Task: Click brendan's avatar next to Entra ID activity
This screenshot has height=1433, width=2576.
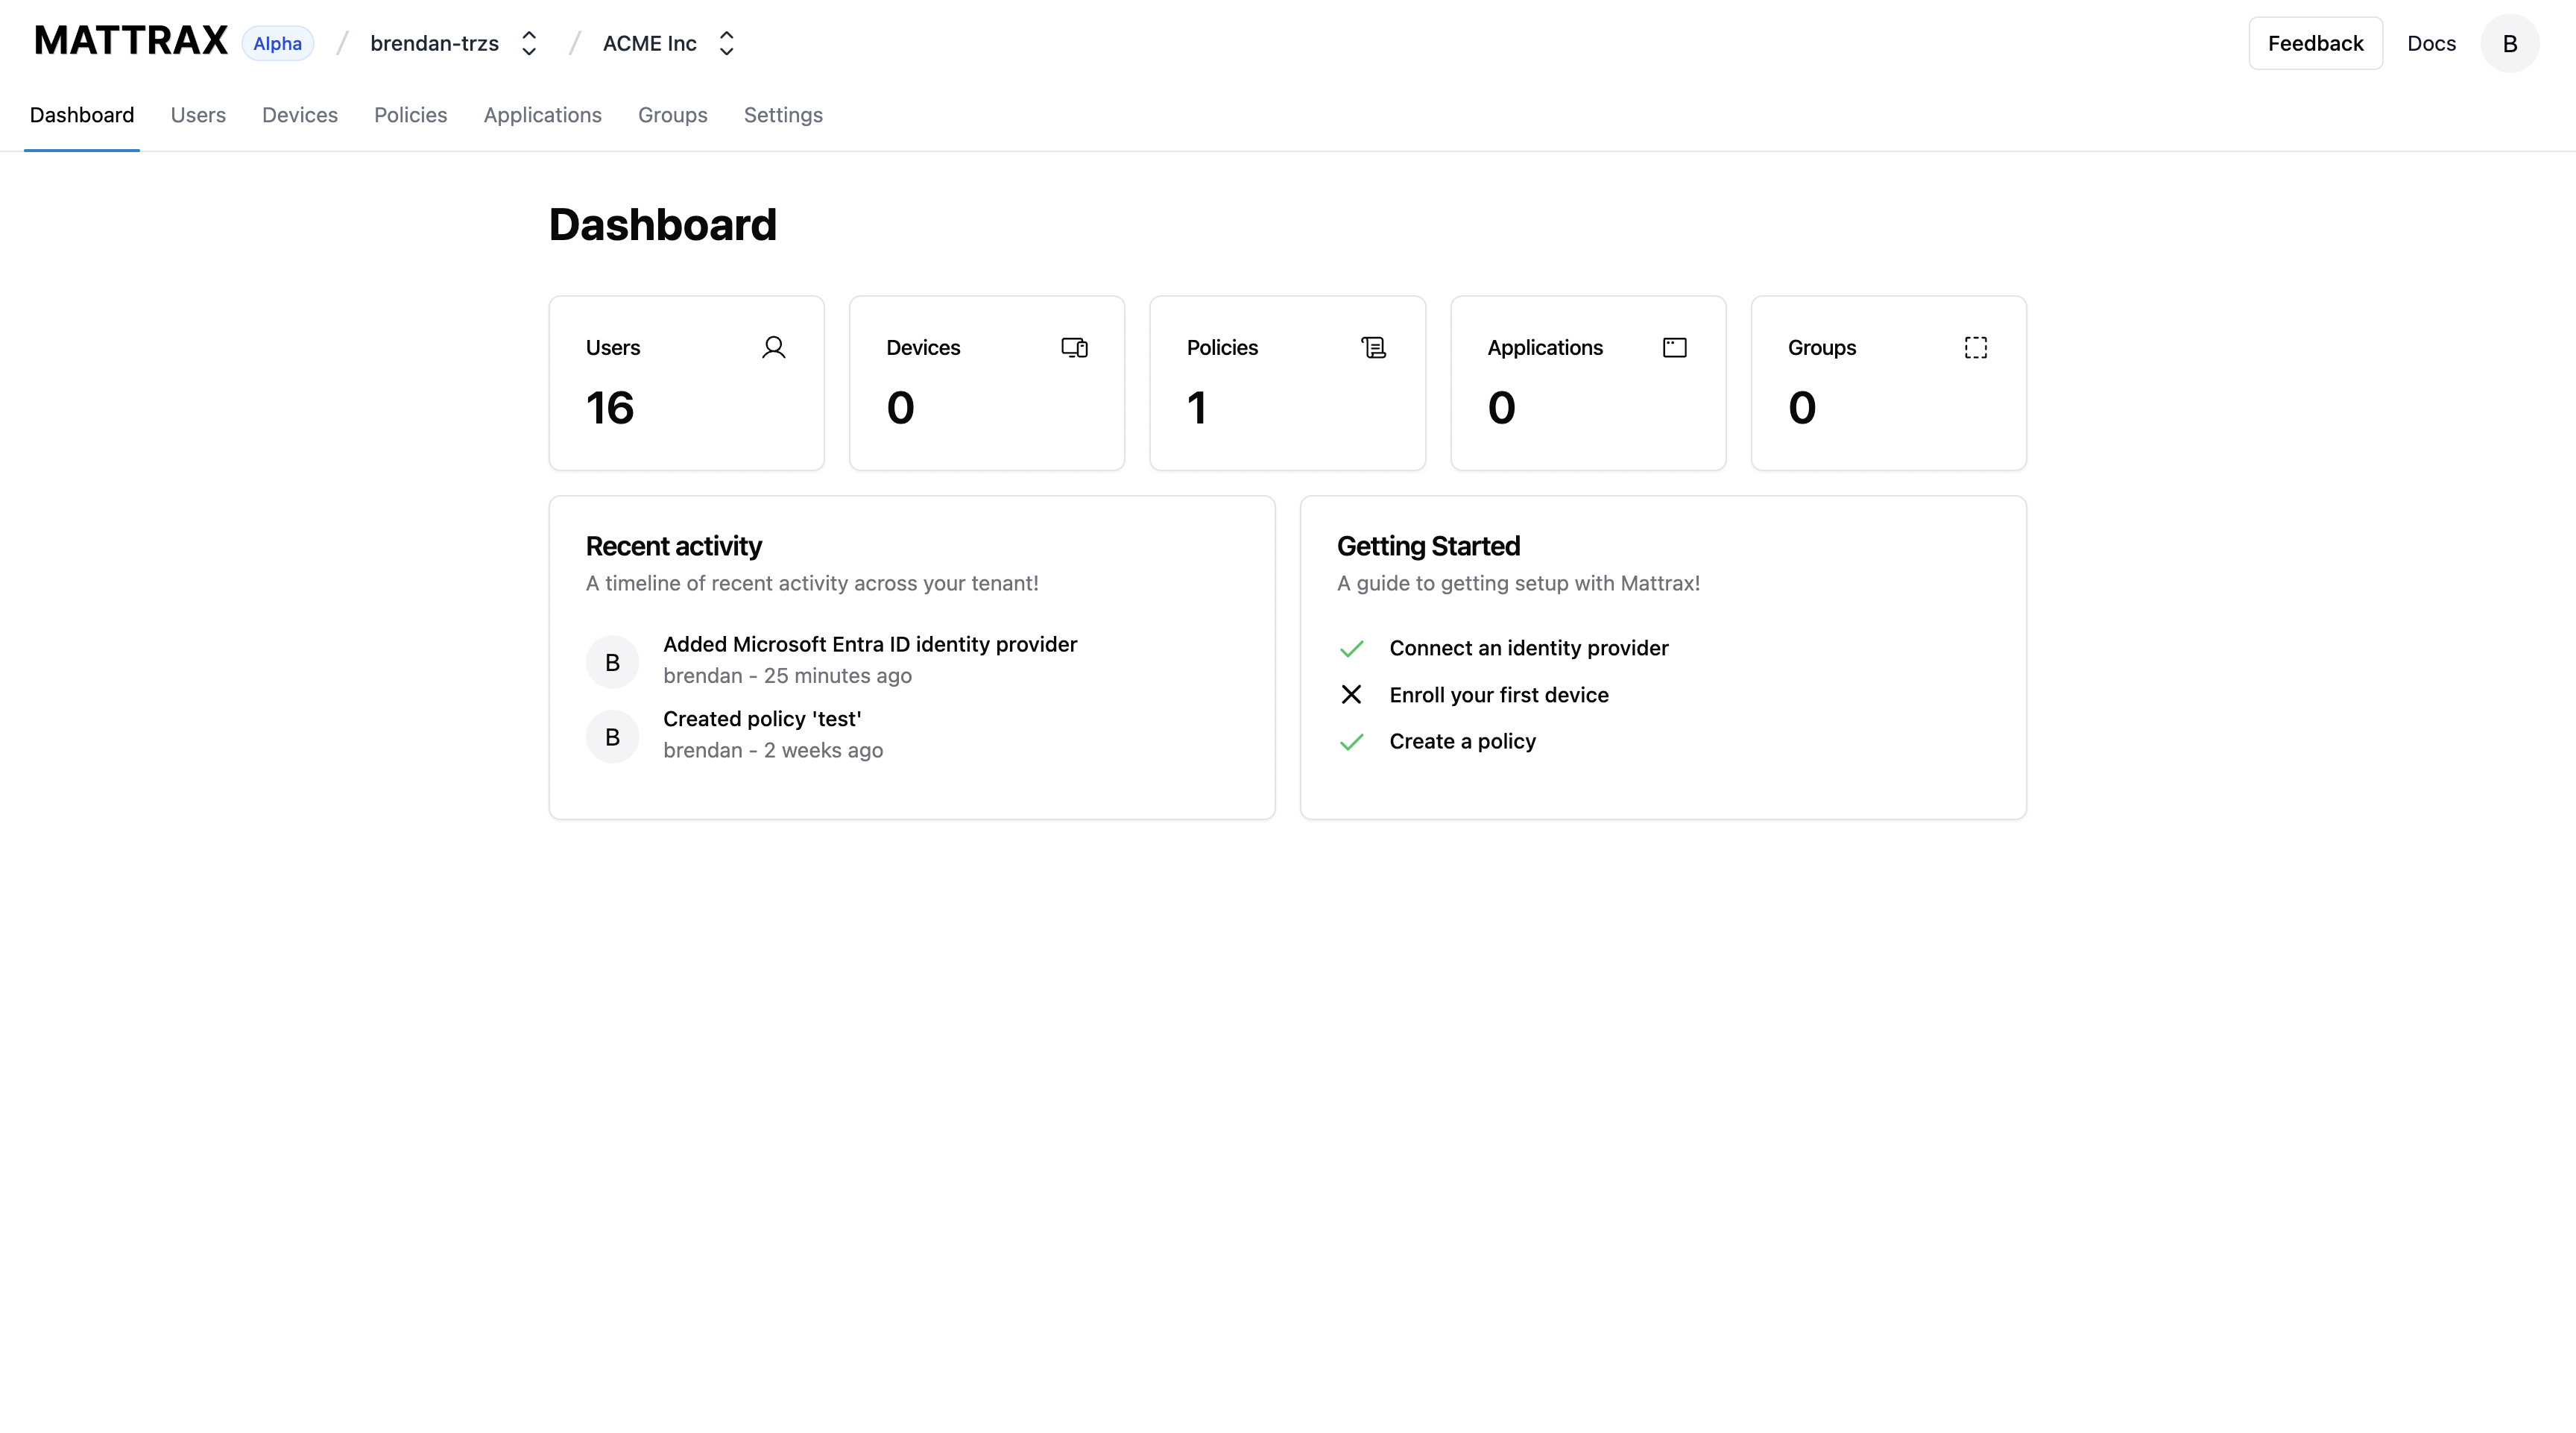Action: click(x=612, y=661)
